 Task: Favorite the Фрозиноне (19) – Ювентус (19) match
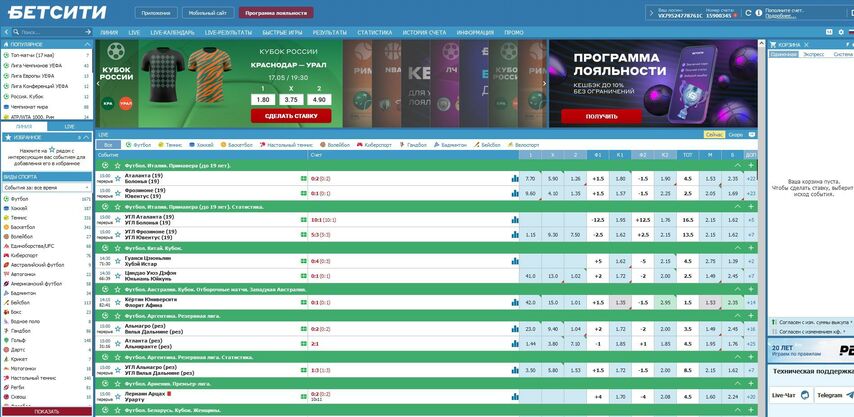coord(118,193)
